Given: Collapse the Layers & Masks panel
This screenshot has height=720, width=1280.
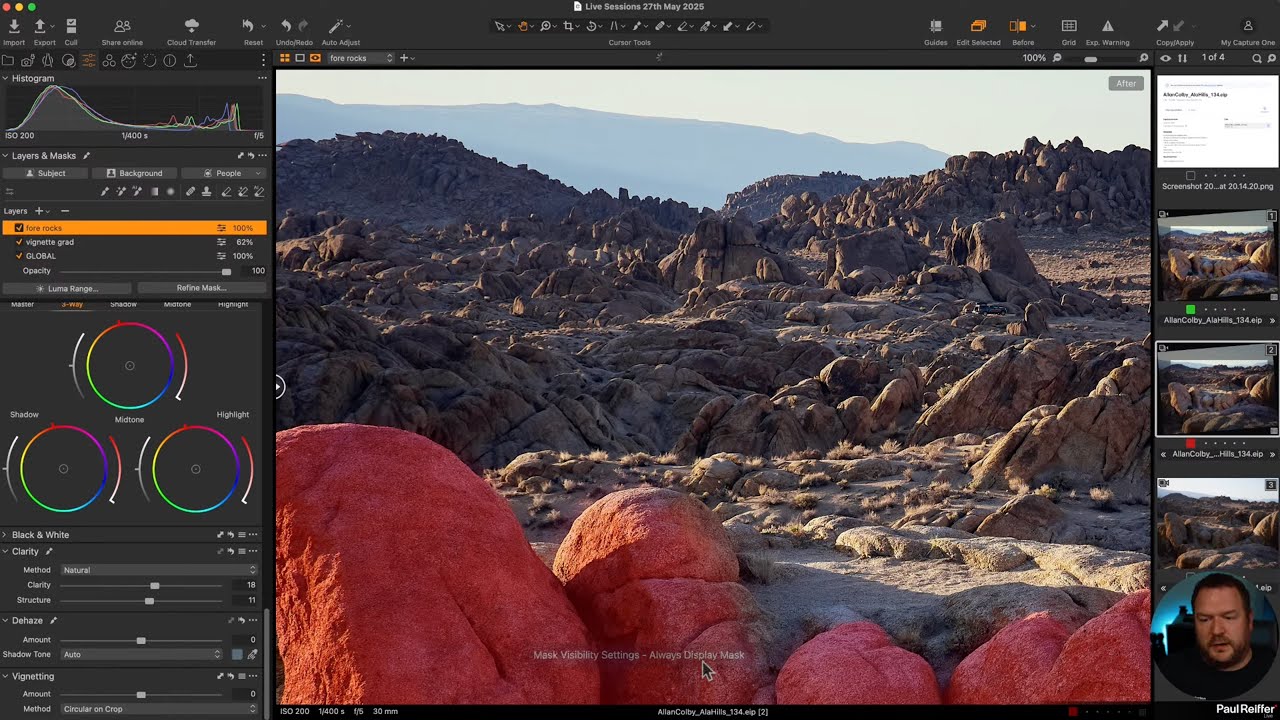Looking at the screenshot, I should [5, 155].
